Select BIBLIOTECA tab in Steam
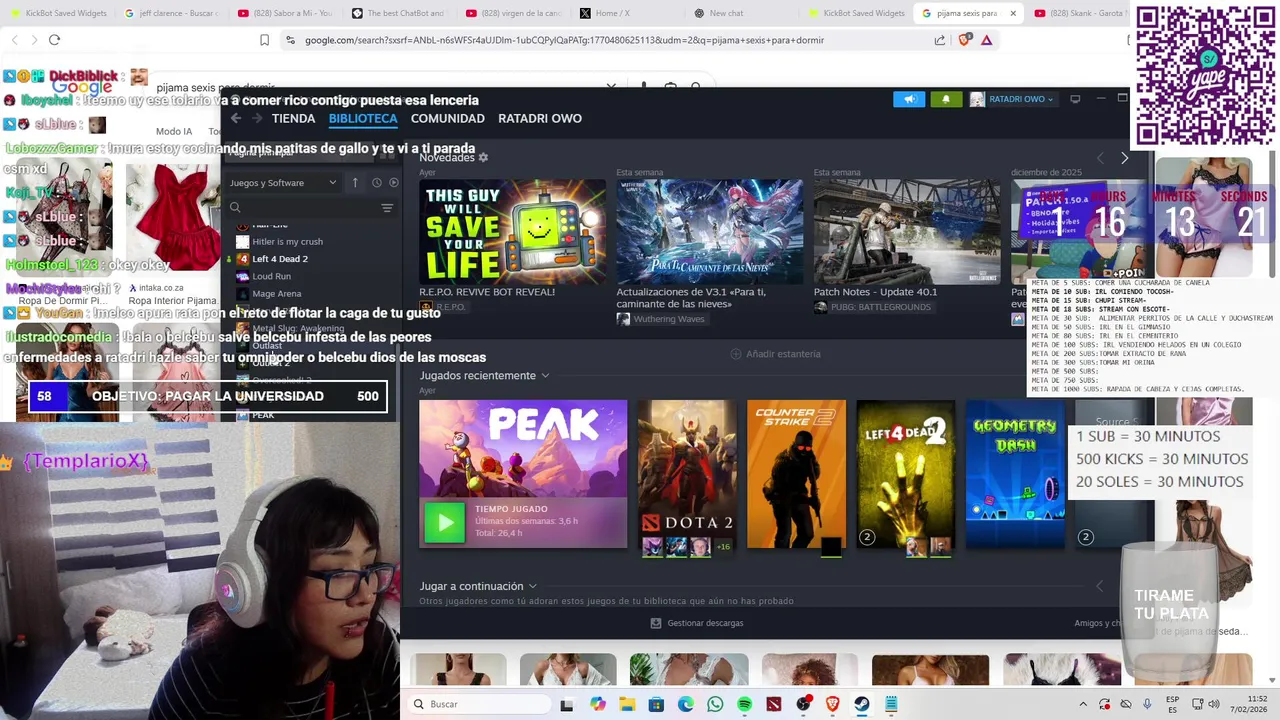The image size is (1280, 720). (363, 118)
